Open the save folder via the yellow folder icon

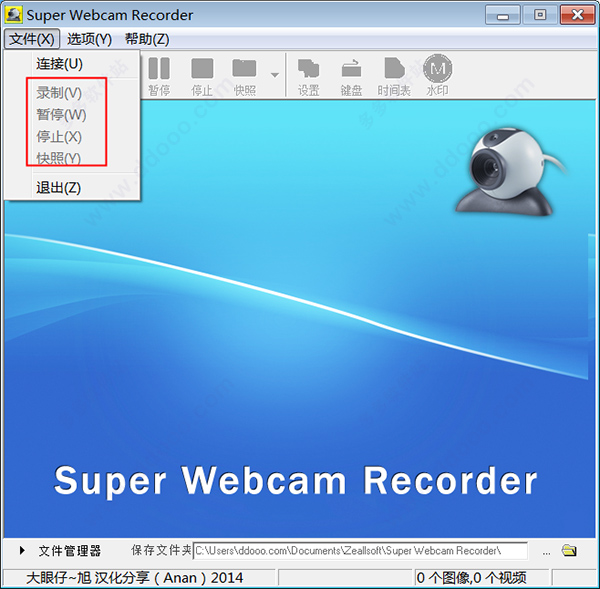[x=569, y=551]
